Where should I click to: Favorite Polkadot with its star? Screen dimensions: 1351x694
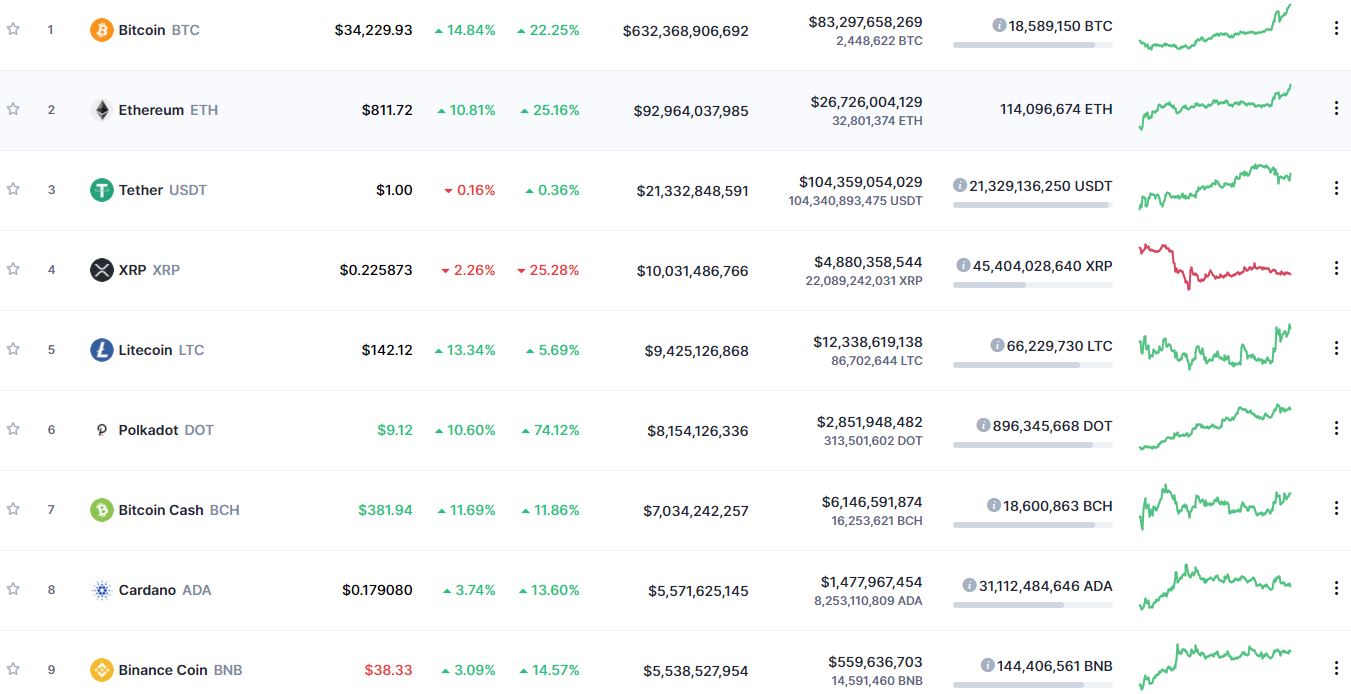(x=13, y=429)
